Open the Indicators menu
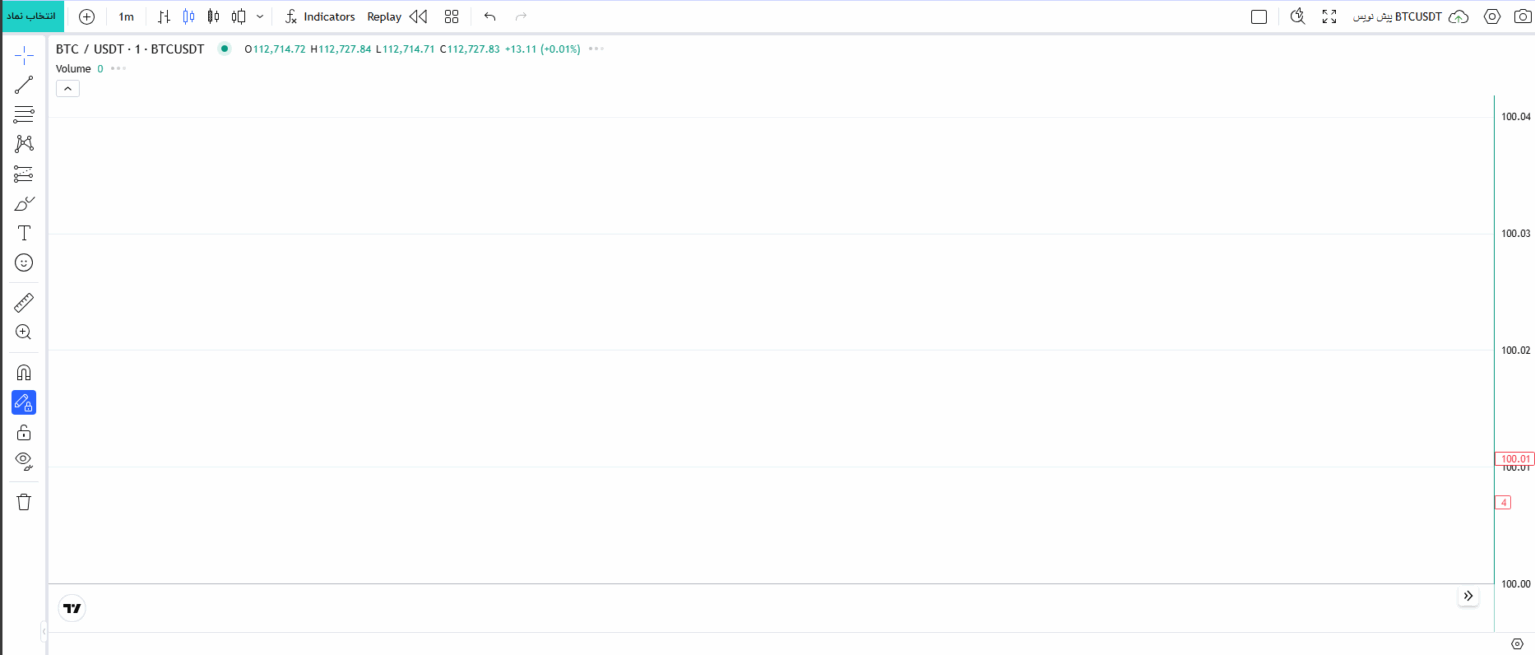The image size is (1535, 655). click(320, 16)
